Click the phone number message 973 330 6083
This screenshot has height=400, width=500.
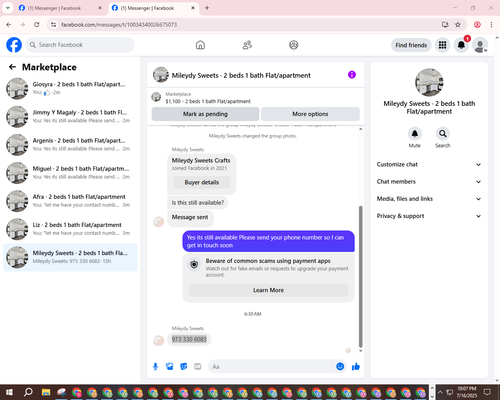pos(189,339)
